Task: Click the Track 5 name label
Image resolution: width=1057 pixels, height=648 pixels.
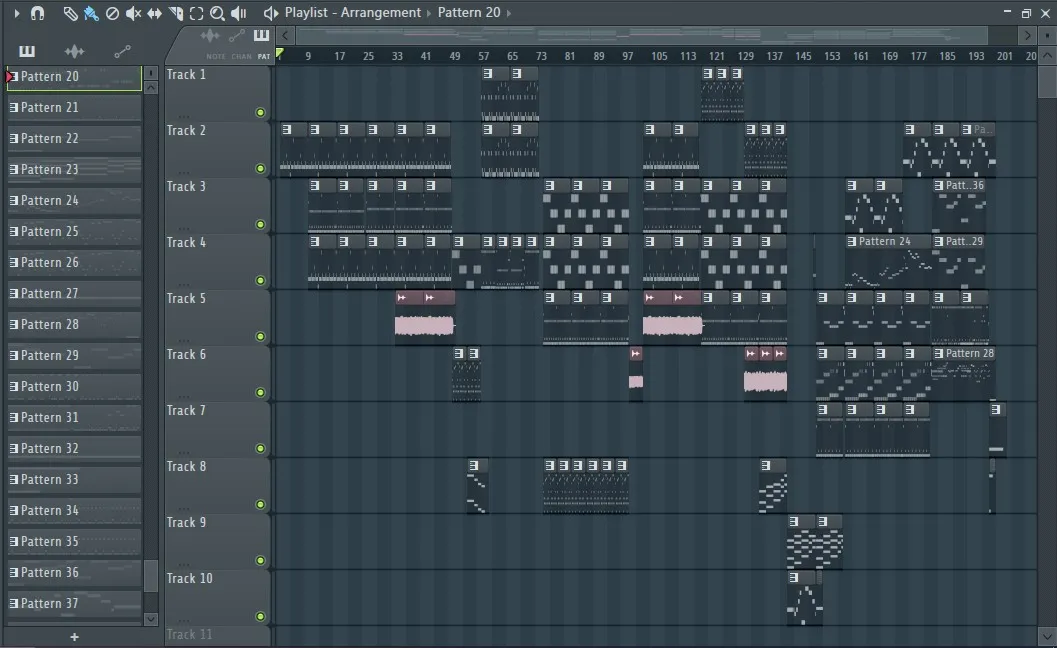Action: click(x=186, y=298)
